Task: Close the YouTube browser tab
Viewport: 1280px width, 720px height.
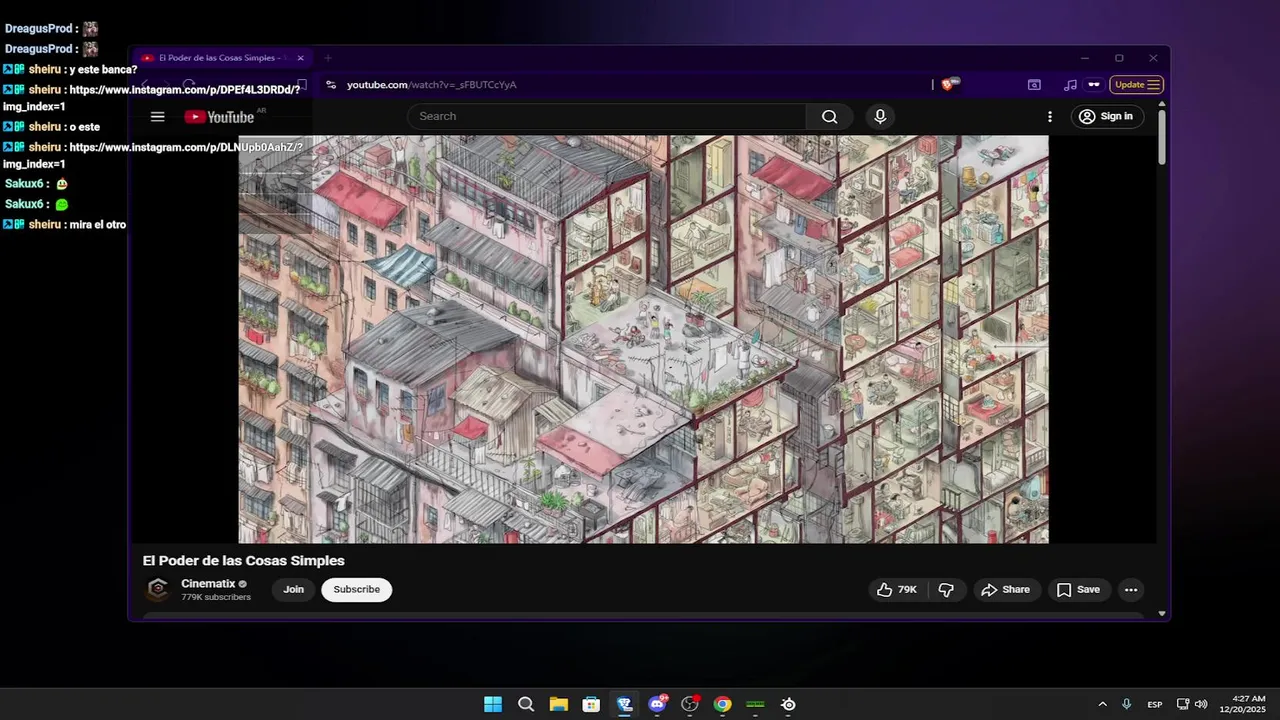Action: pyautogui.click(x=300, y=58)
